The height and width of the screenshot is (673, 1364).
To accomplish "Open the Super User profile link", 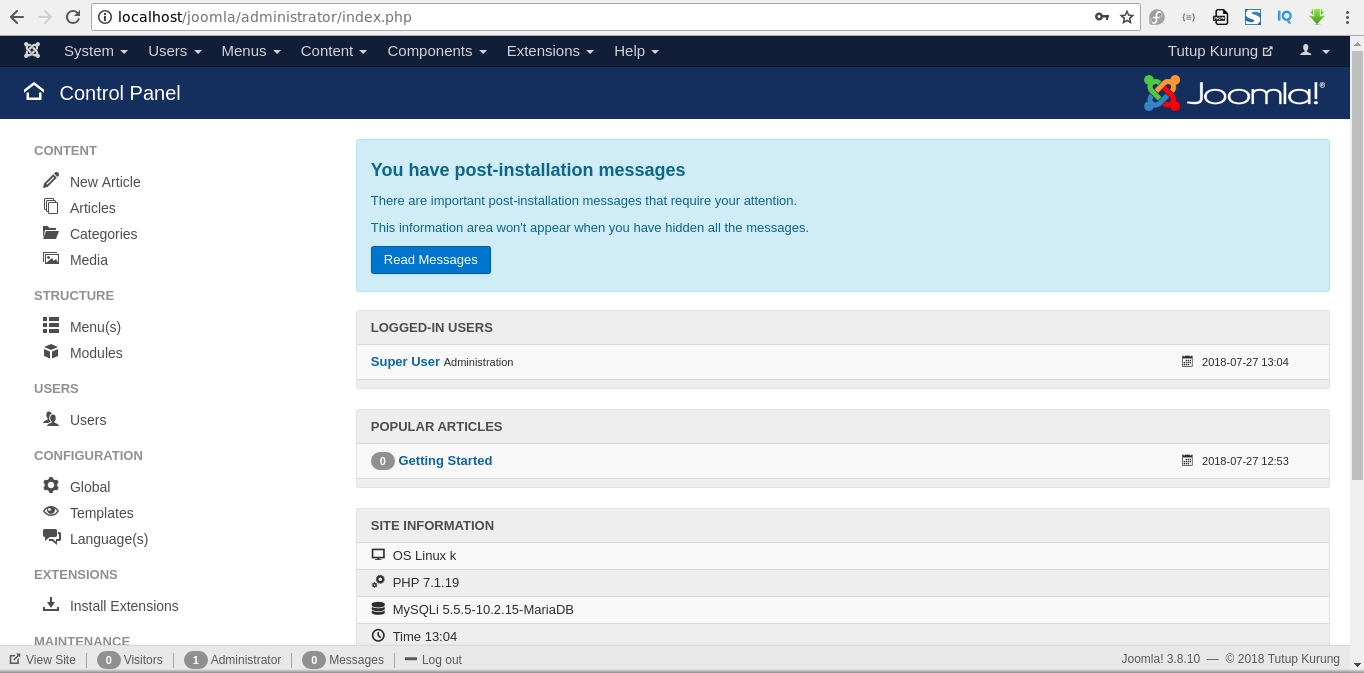I will (x=405, y=361).
